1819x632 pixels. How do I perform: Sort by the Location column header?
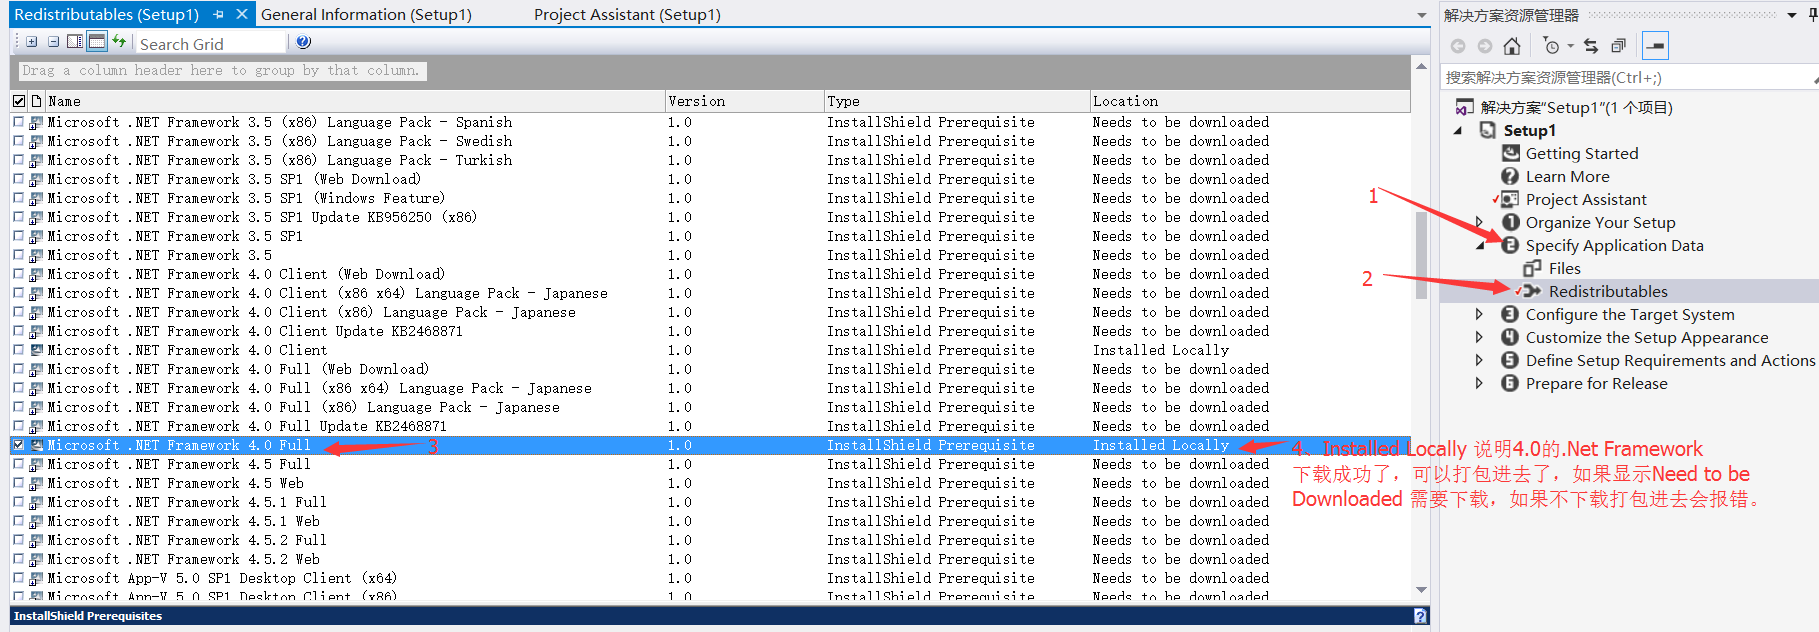point(1250,101)
